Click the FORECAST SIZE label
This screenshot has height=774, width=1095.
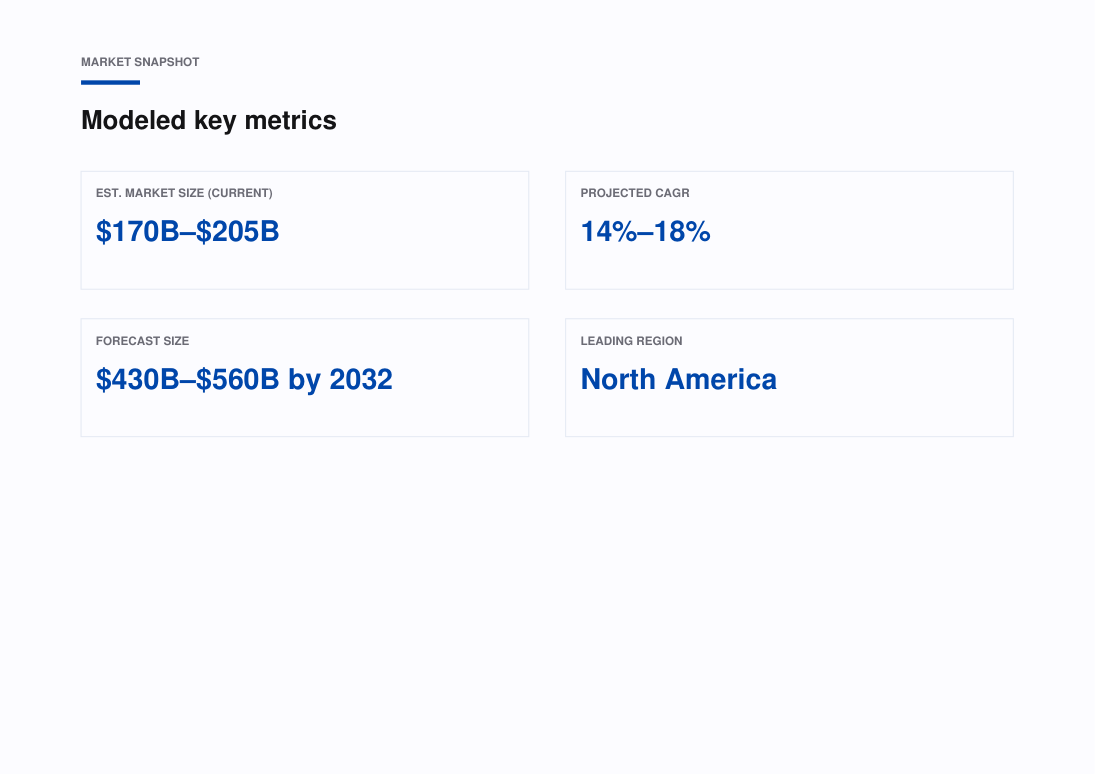(x=142, y=341)
